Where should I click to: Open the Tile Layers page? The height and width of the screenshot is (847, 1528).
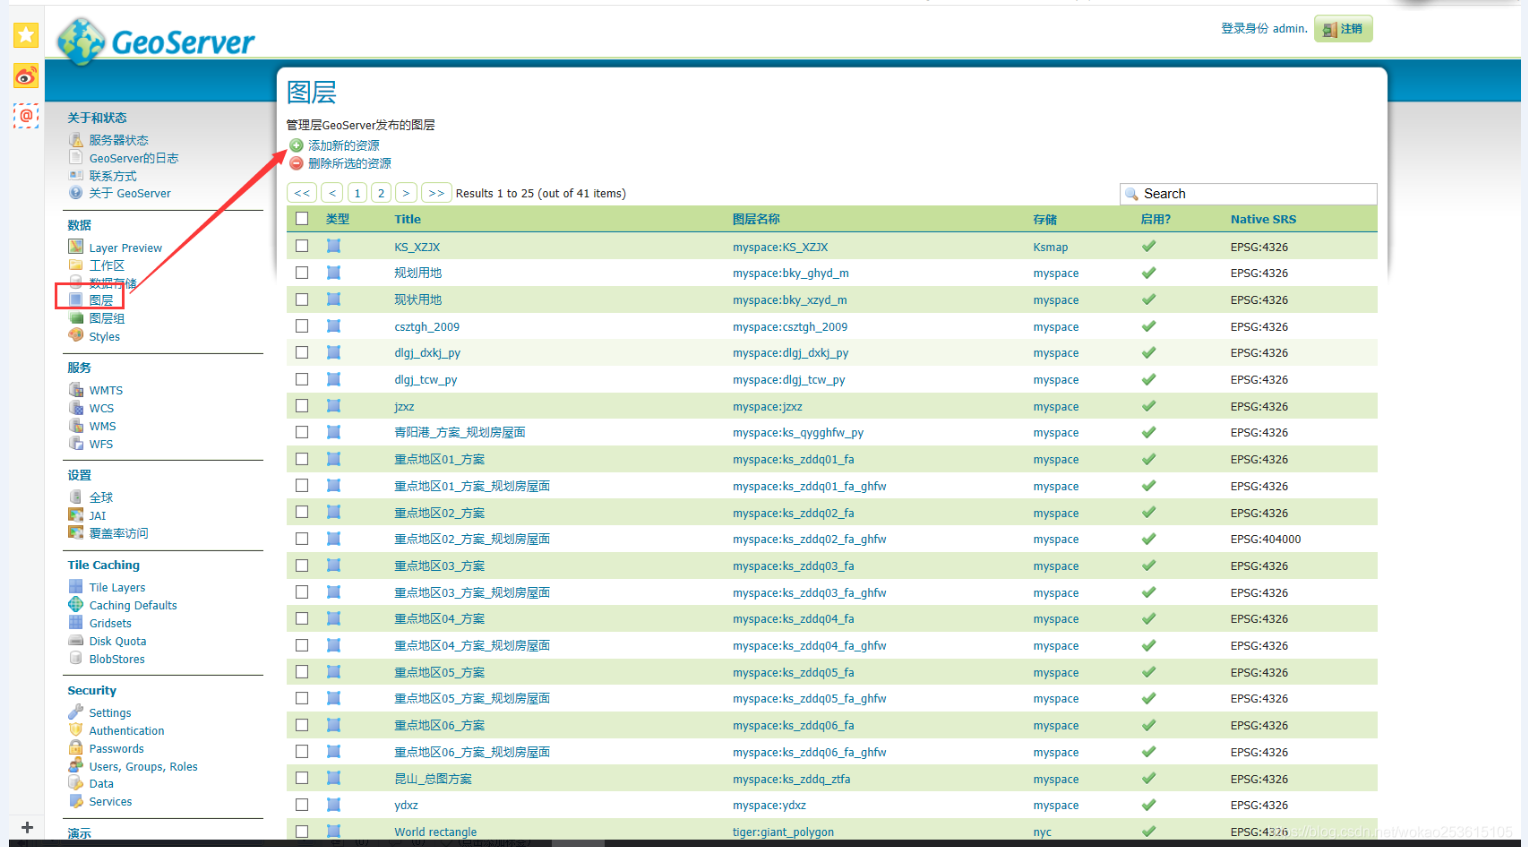pos(116,587)
